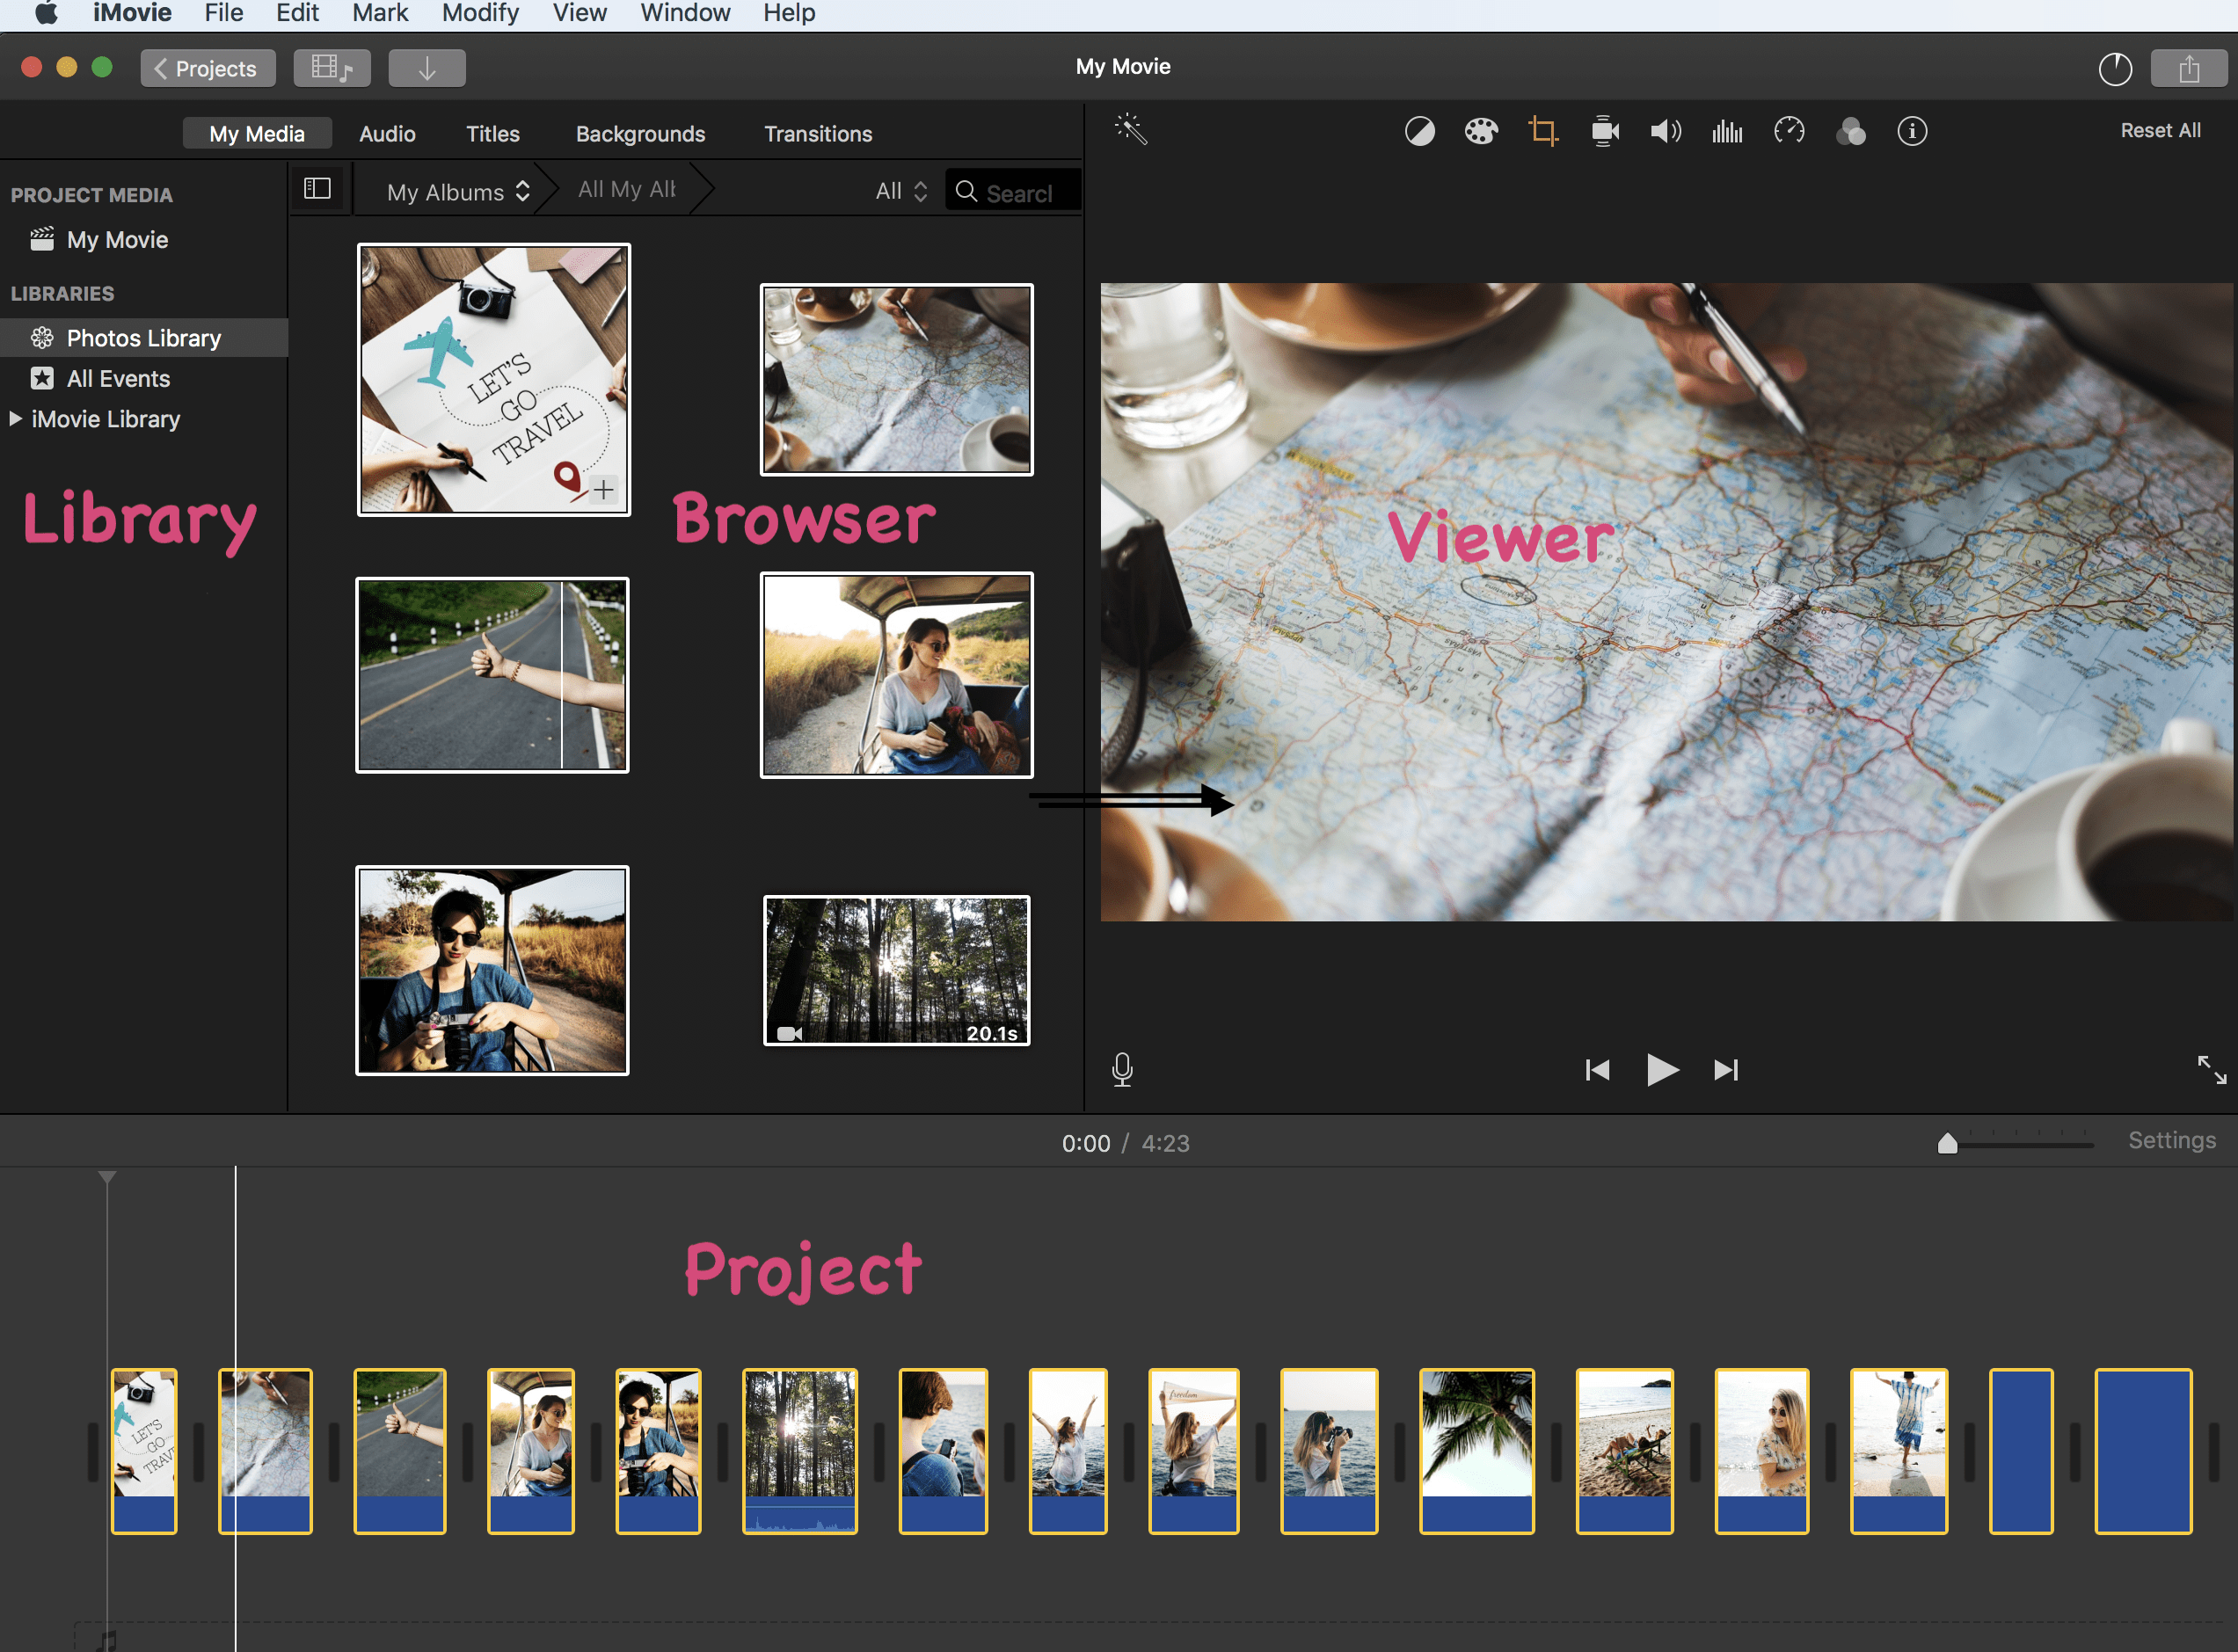Screen dimensions: 2238x1652
Task: Open the Window menu
Action: pyautogui.click(x=685, y=13)
